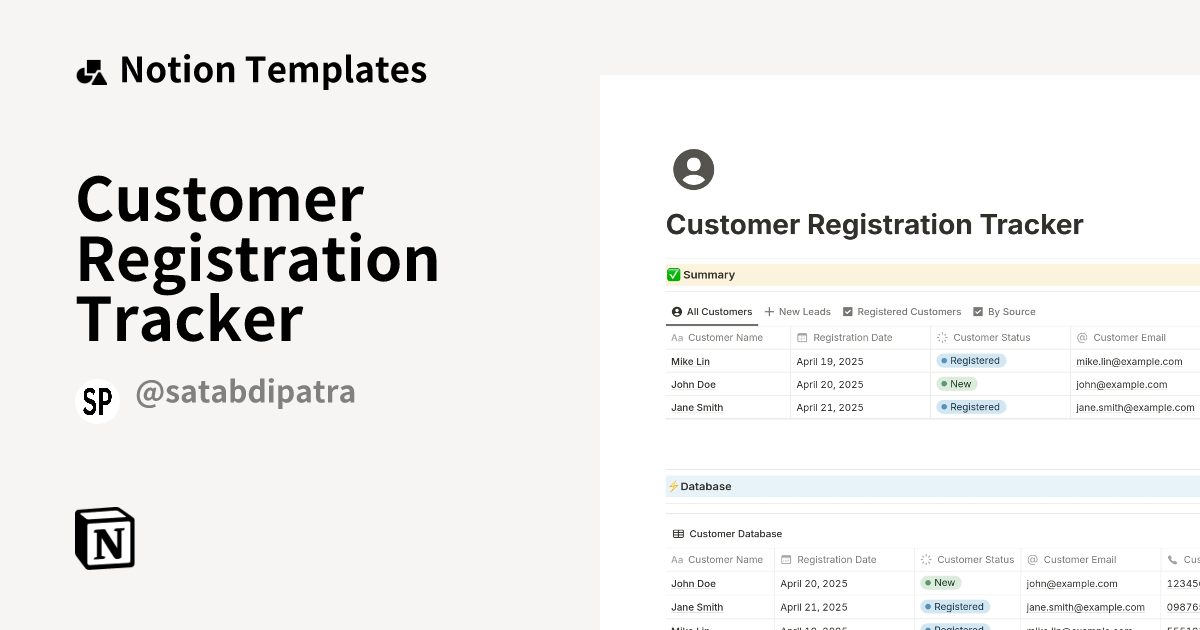Click the checkbox icon on By Source view
Viewport: 1200px width, 630px height.
(x=980, y=311)
